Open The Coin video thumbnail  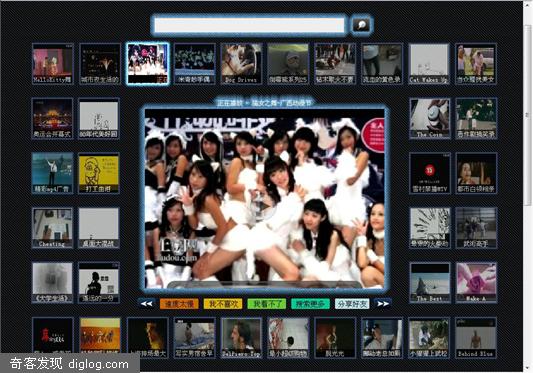430,119
